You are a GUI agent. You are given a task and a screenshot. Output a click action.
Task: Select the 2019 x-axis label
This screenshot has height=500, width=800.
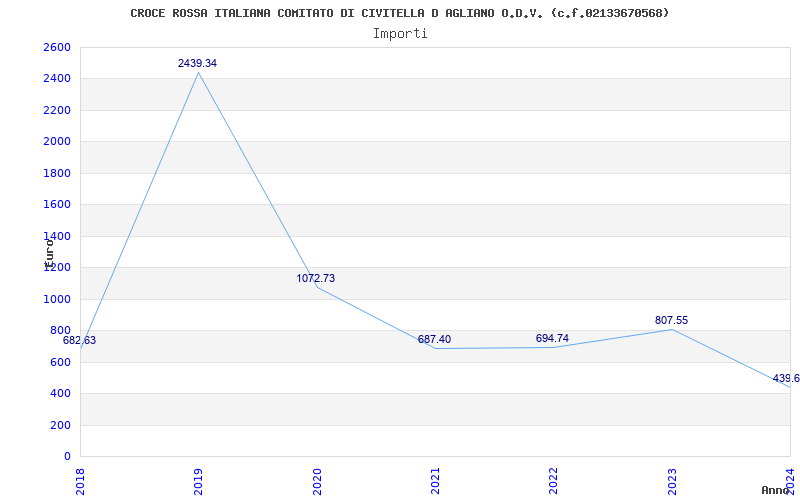click(x=198, y=481)
